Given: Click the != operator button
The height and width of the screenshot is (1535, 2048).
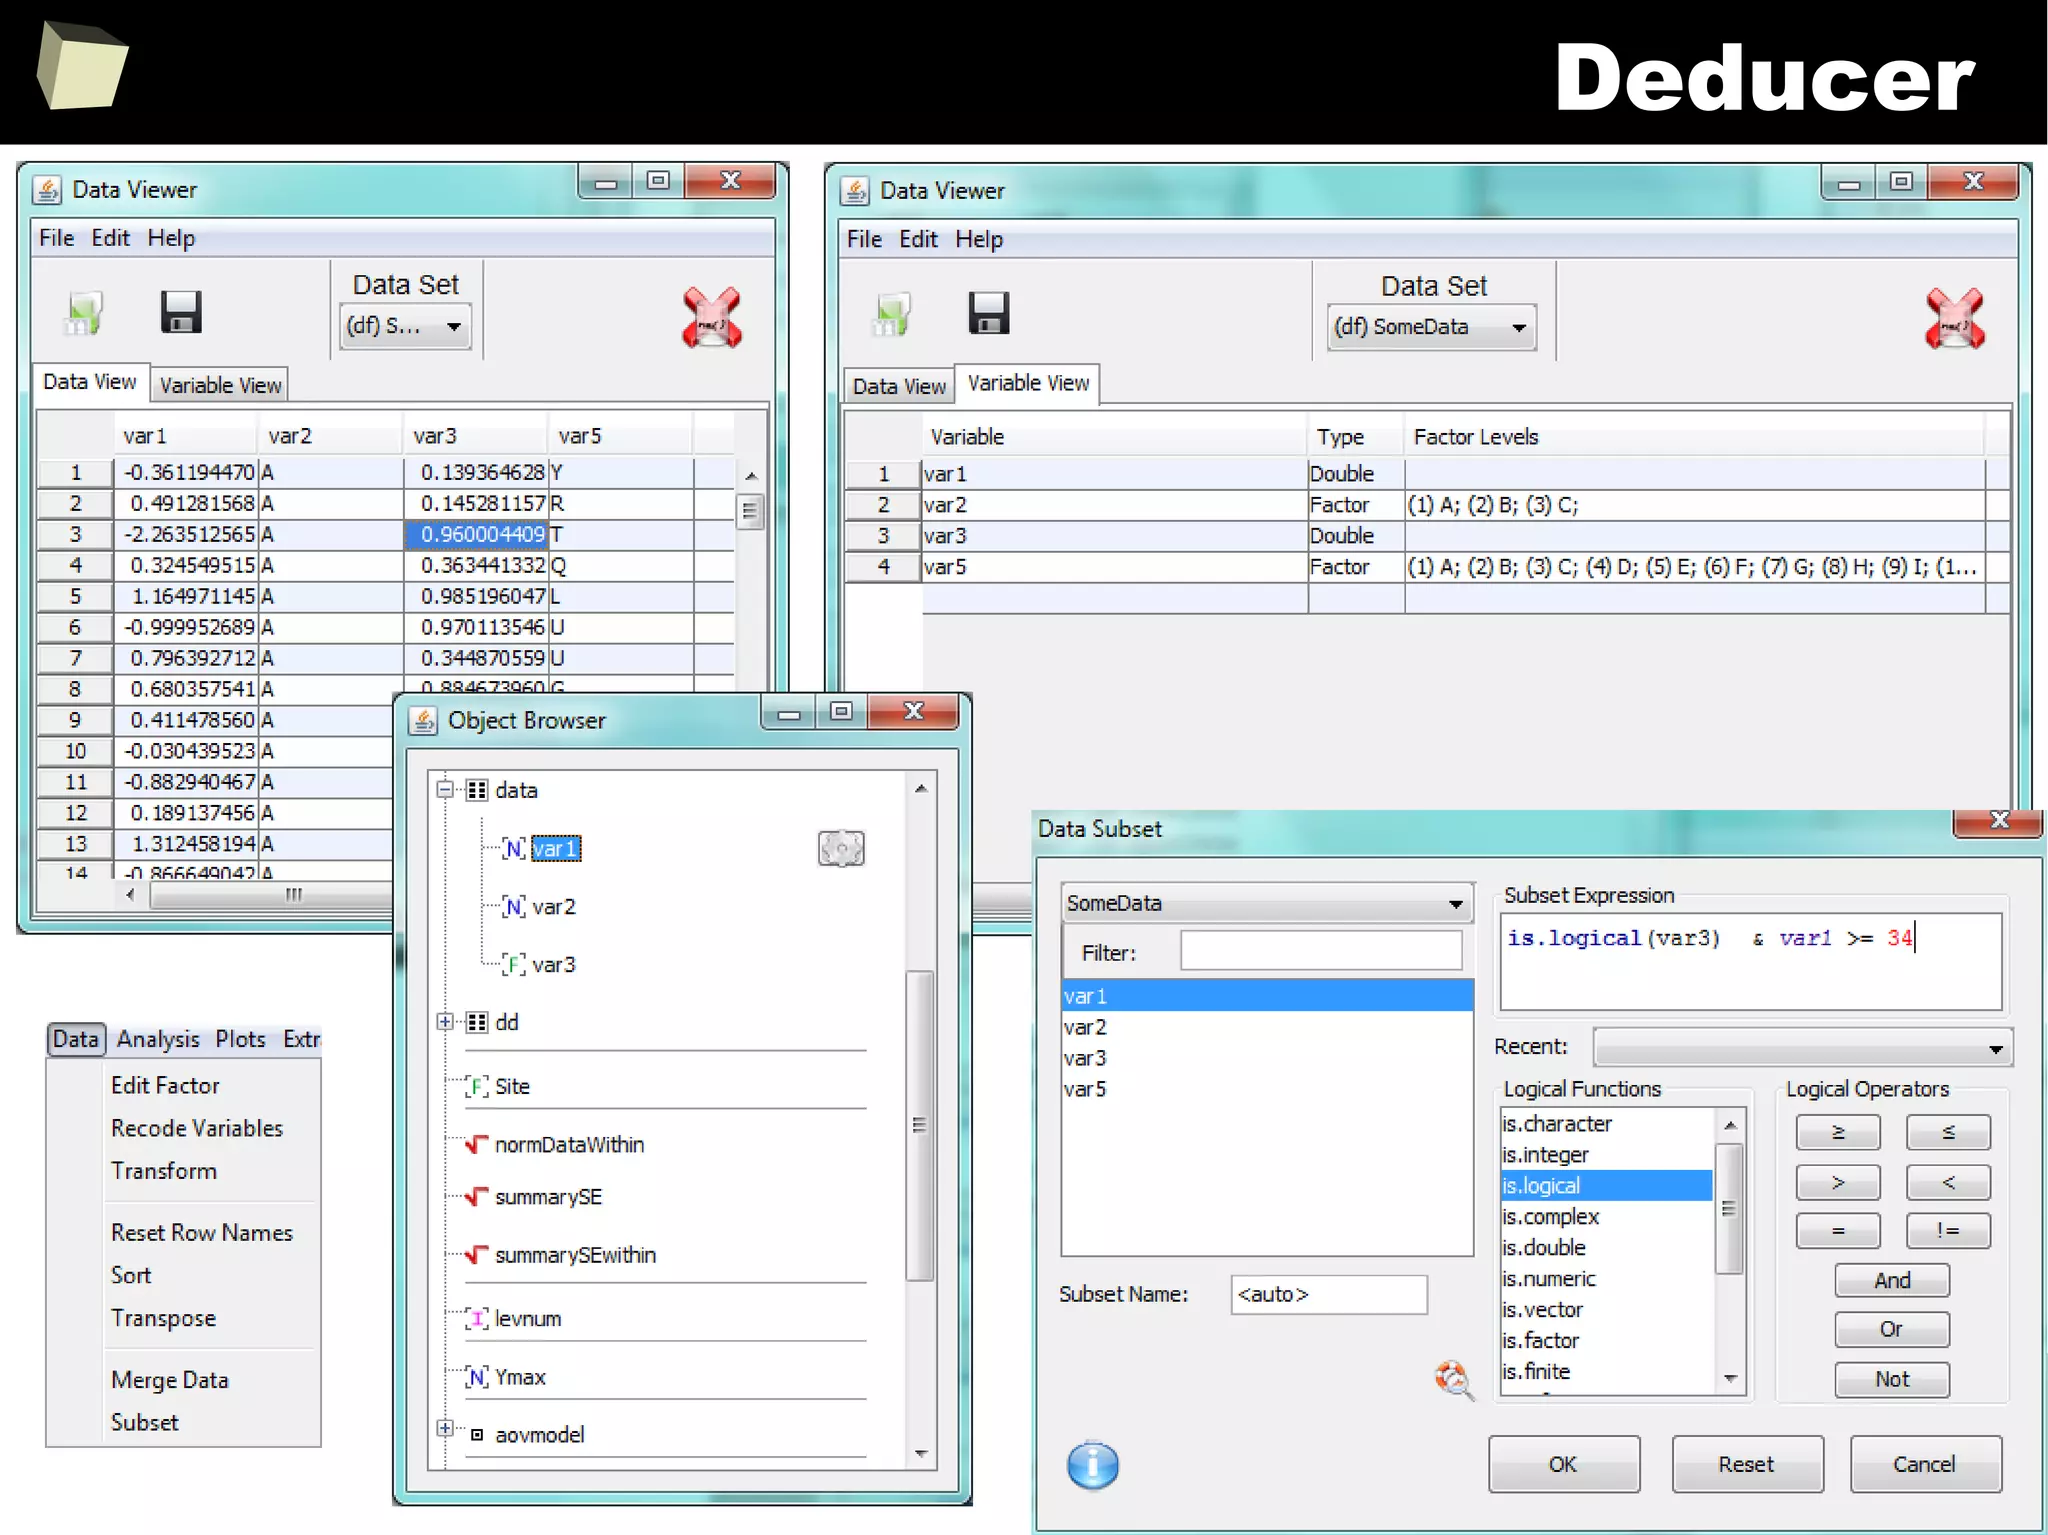Looking at the screenshot, I should point(1948,1230).
